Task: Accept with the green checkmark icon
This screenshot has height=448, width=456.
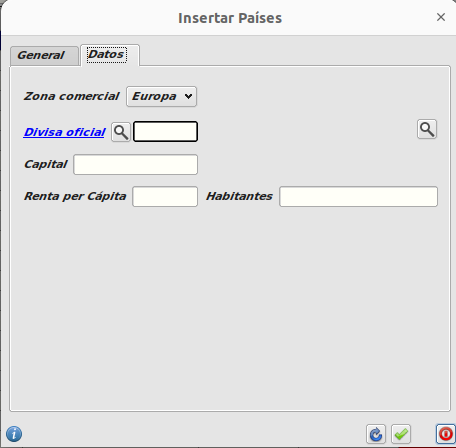Action: [401, 434]
